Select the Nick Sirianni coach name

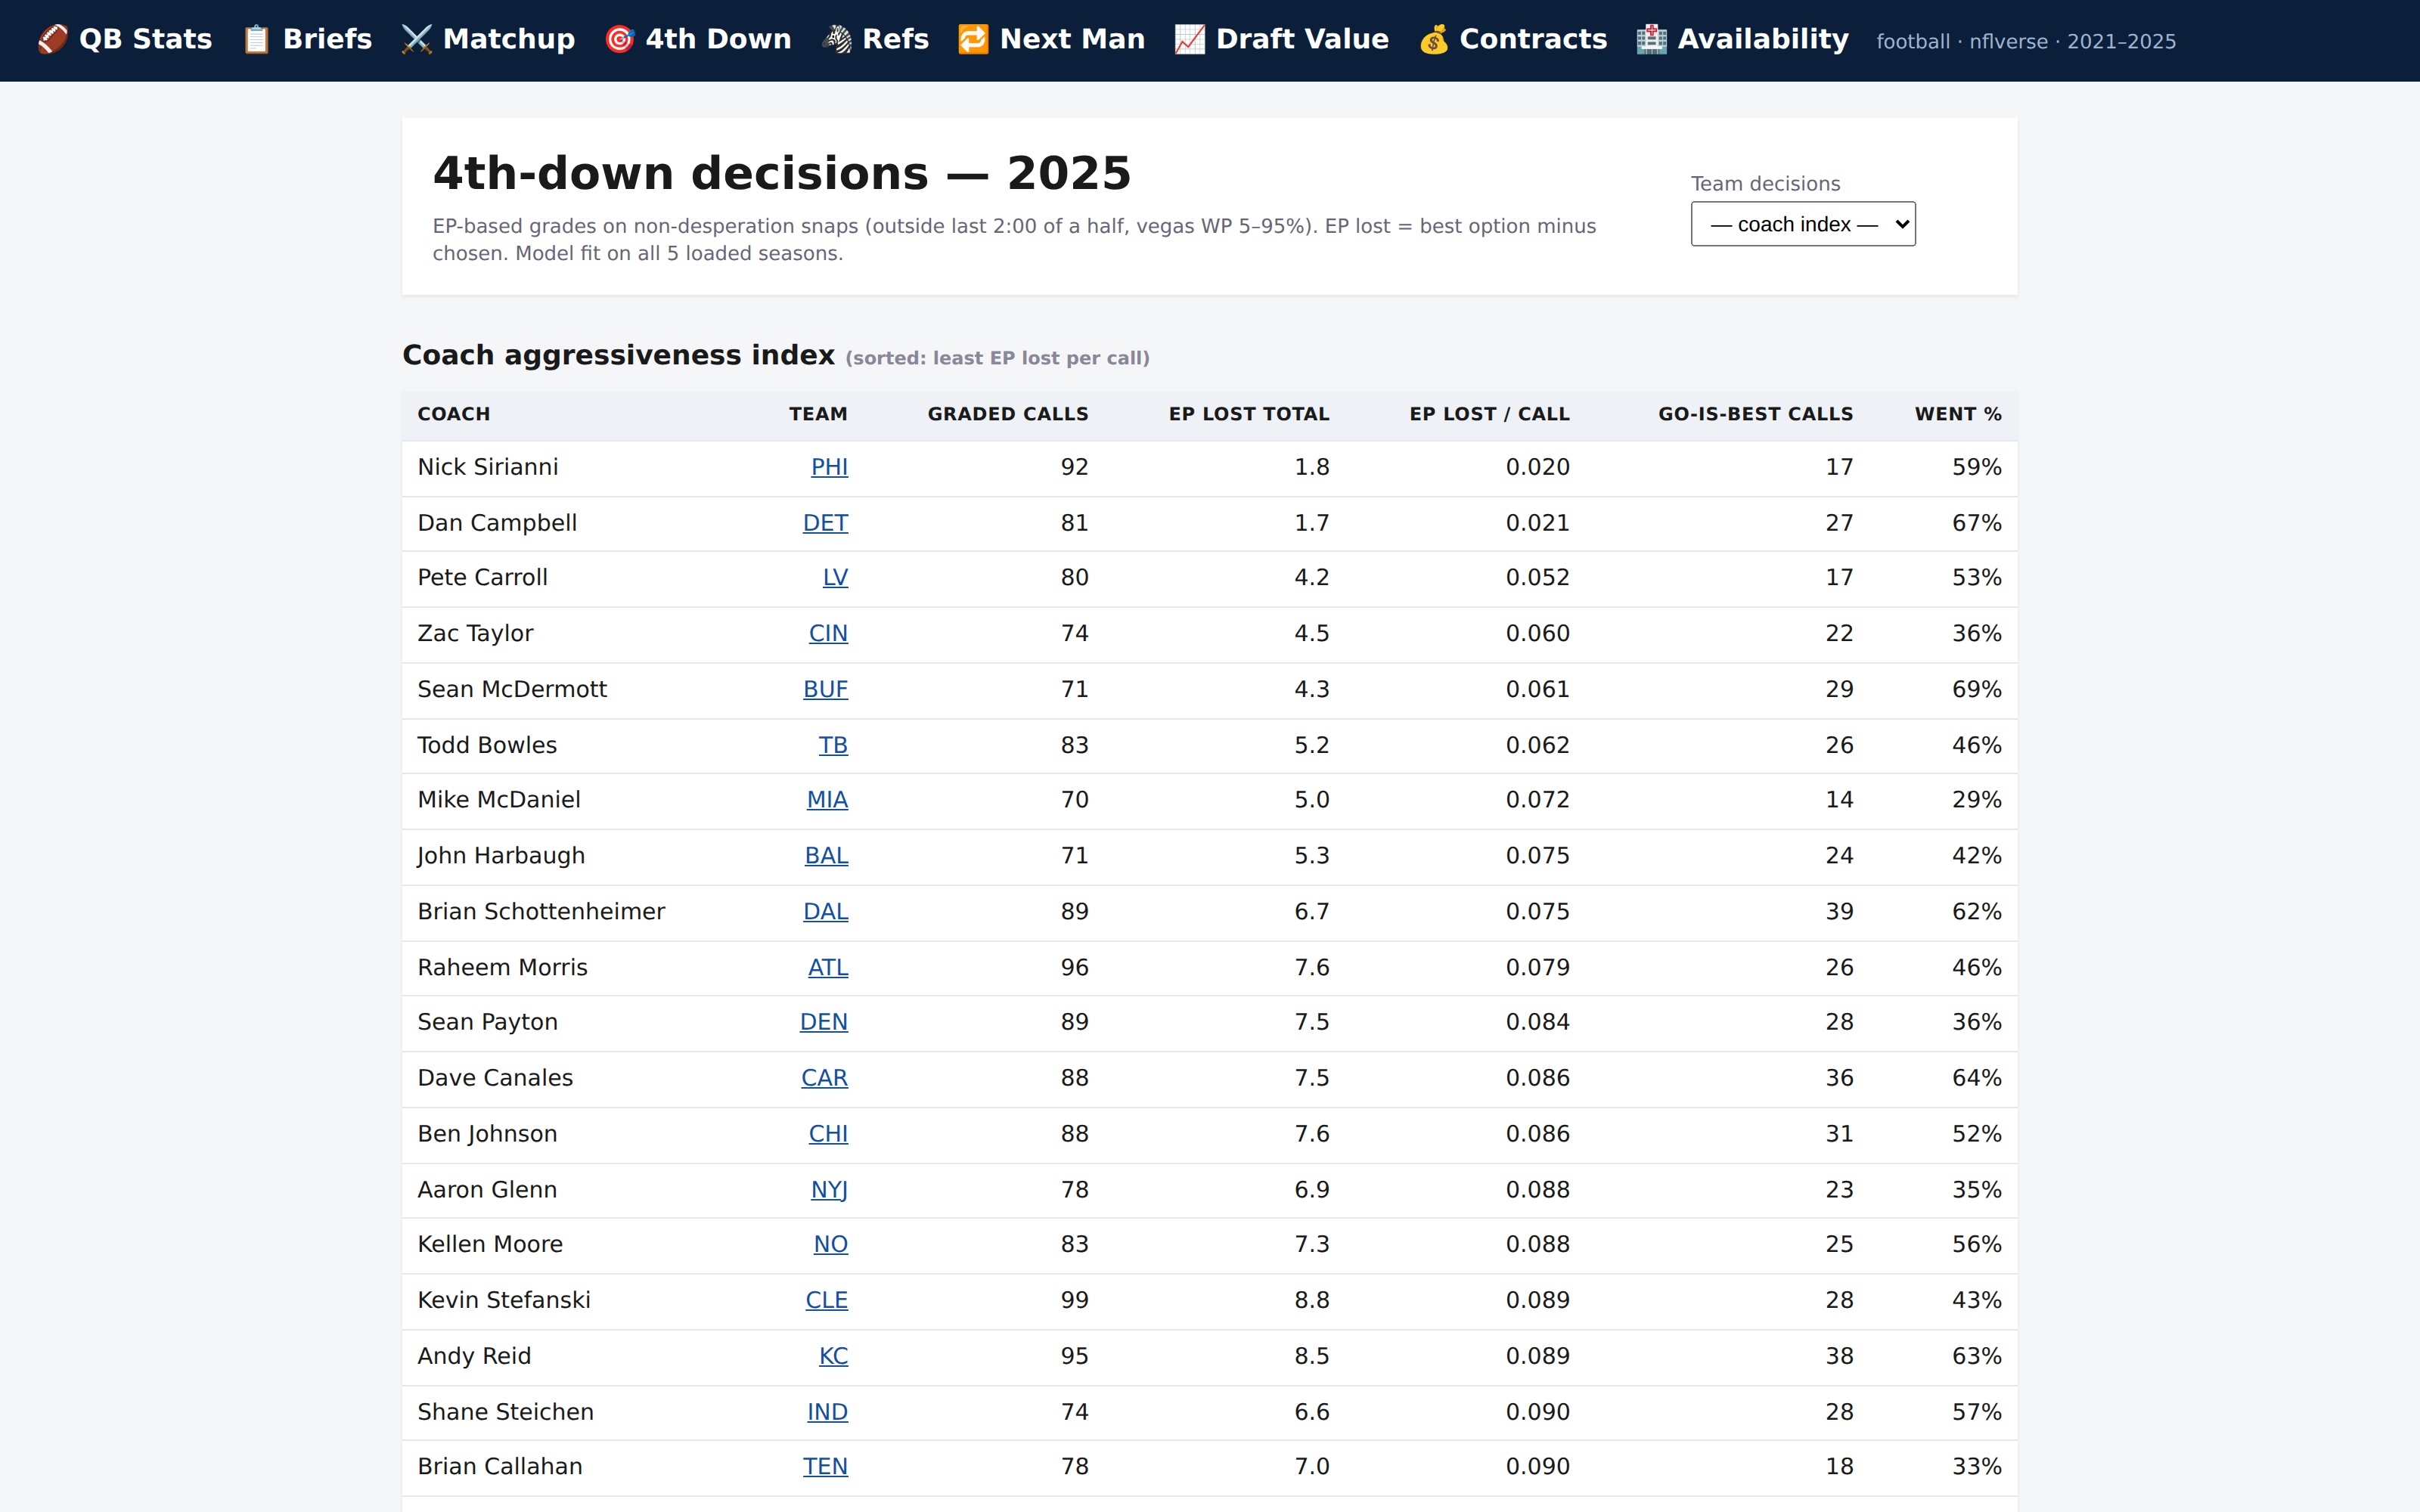tap(488, 467)
